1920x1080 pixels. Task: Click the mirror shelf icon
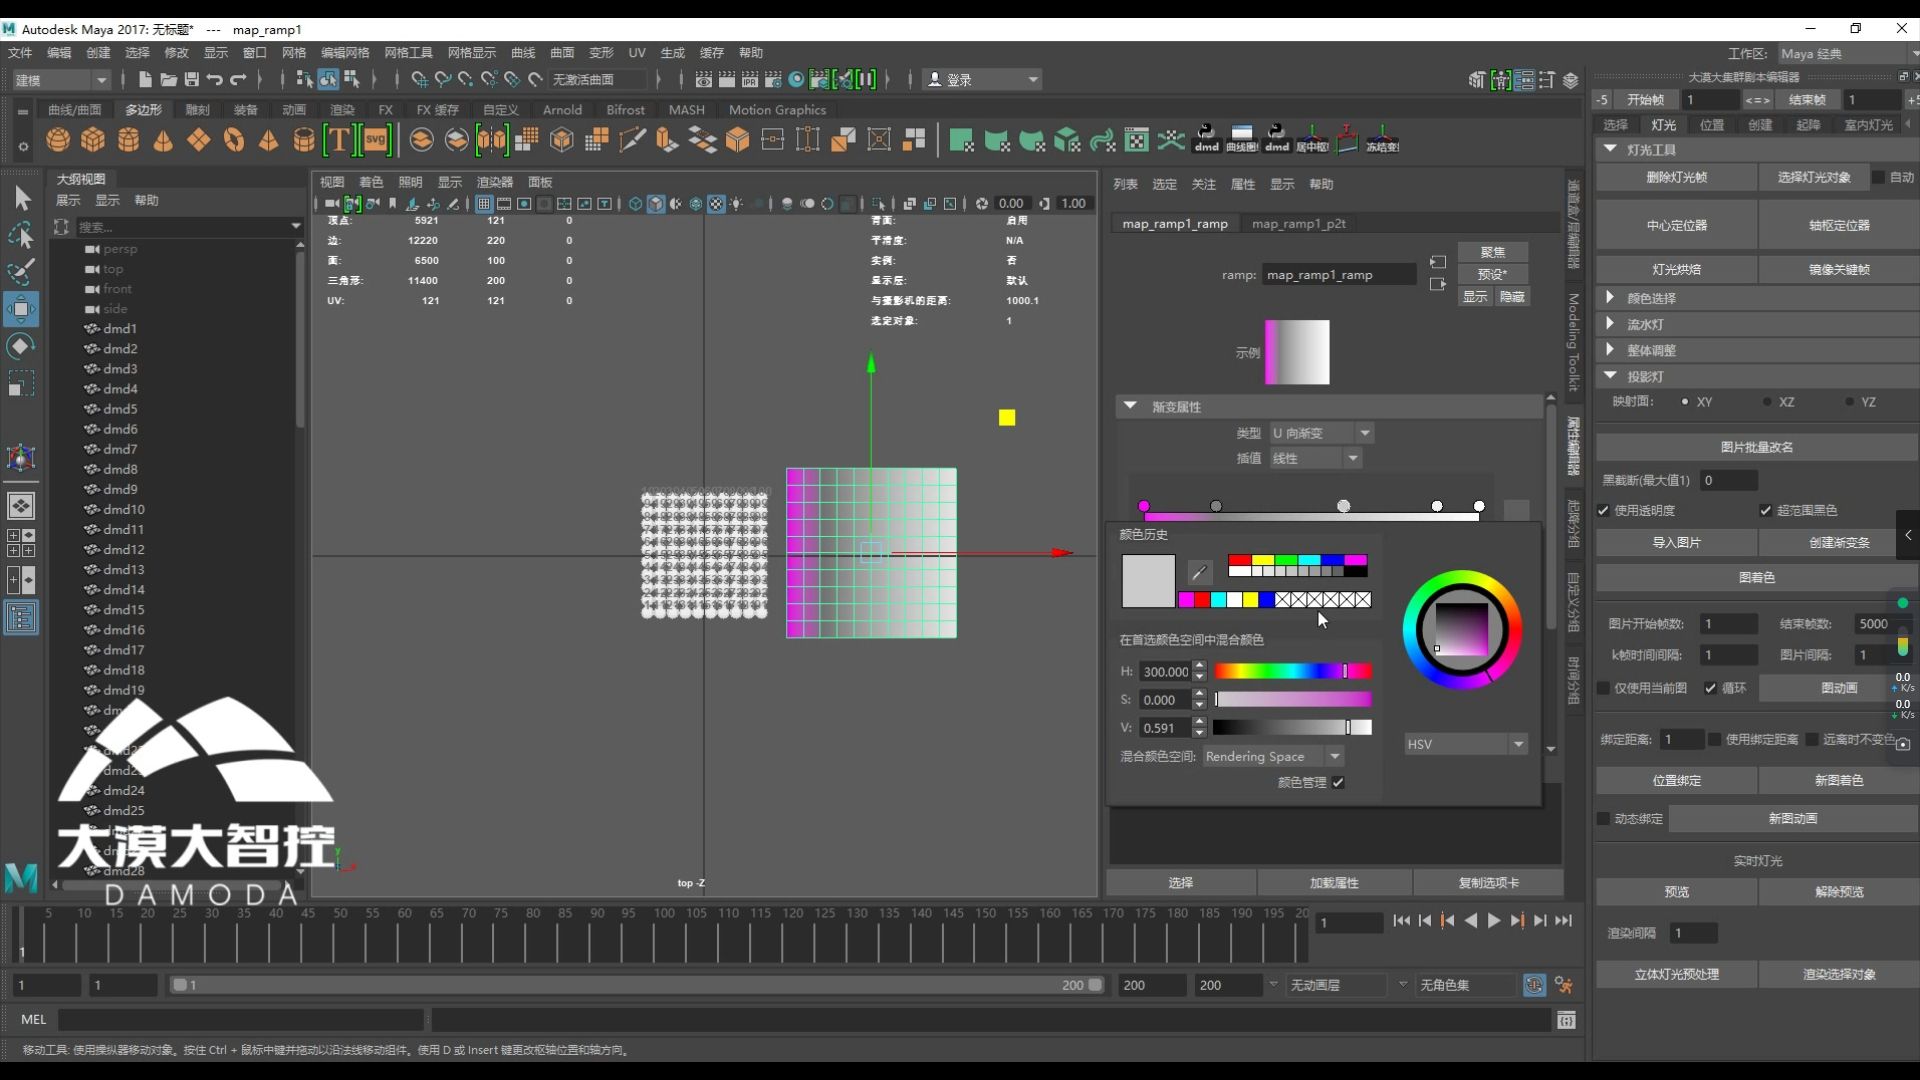pos(492,140)
